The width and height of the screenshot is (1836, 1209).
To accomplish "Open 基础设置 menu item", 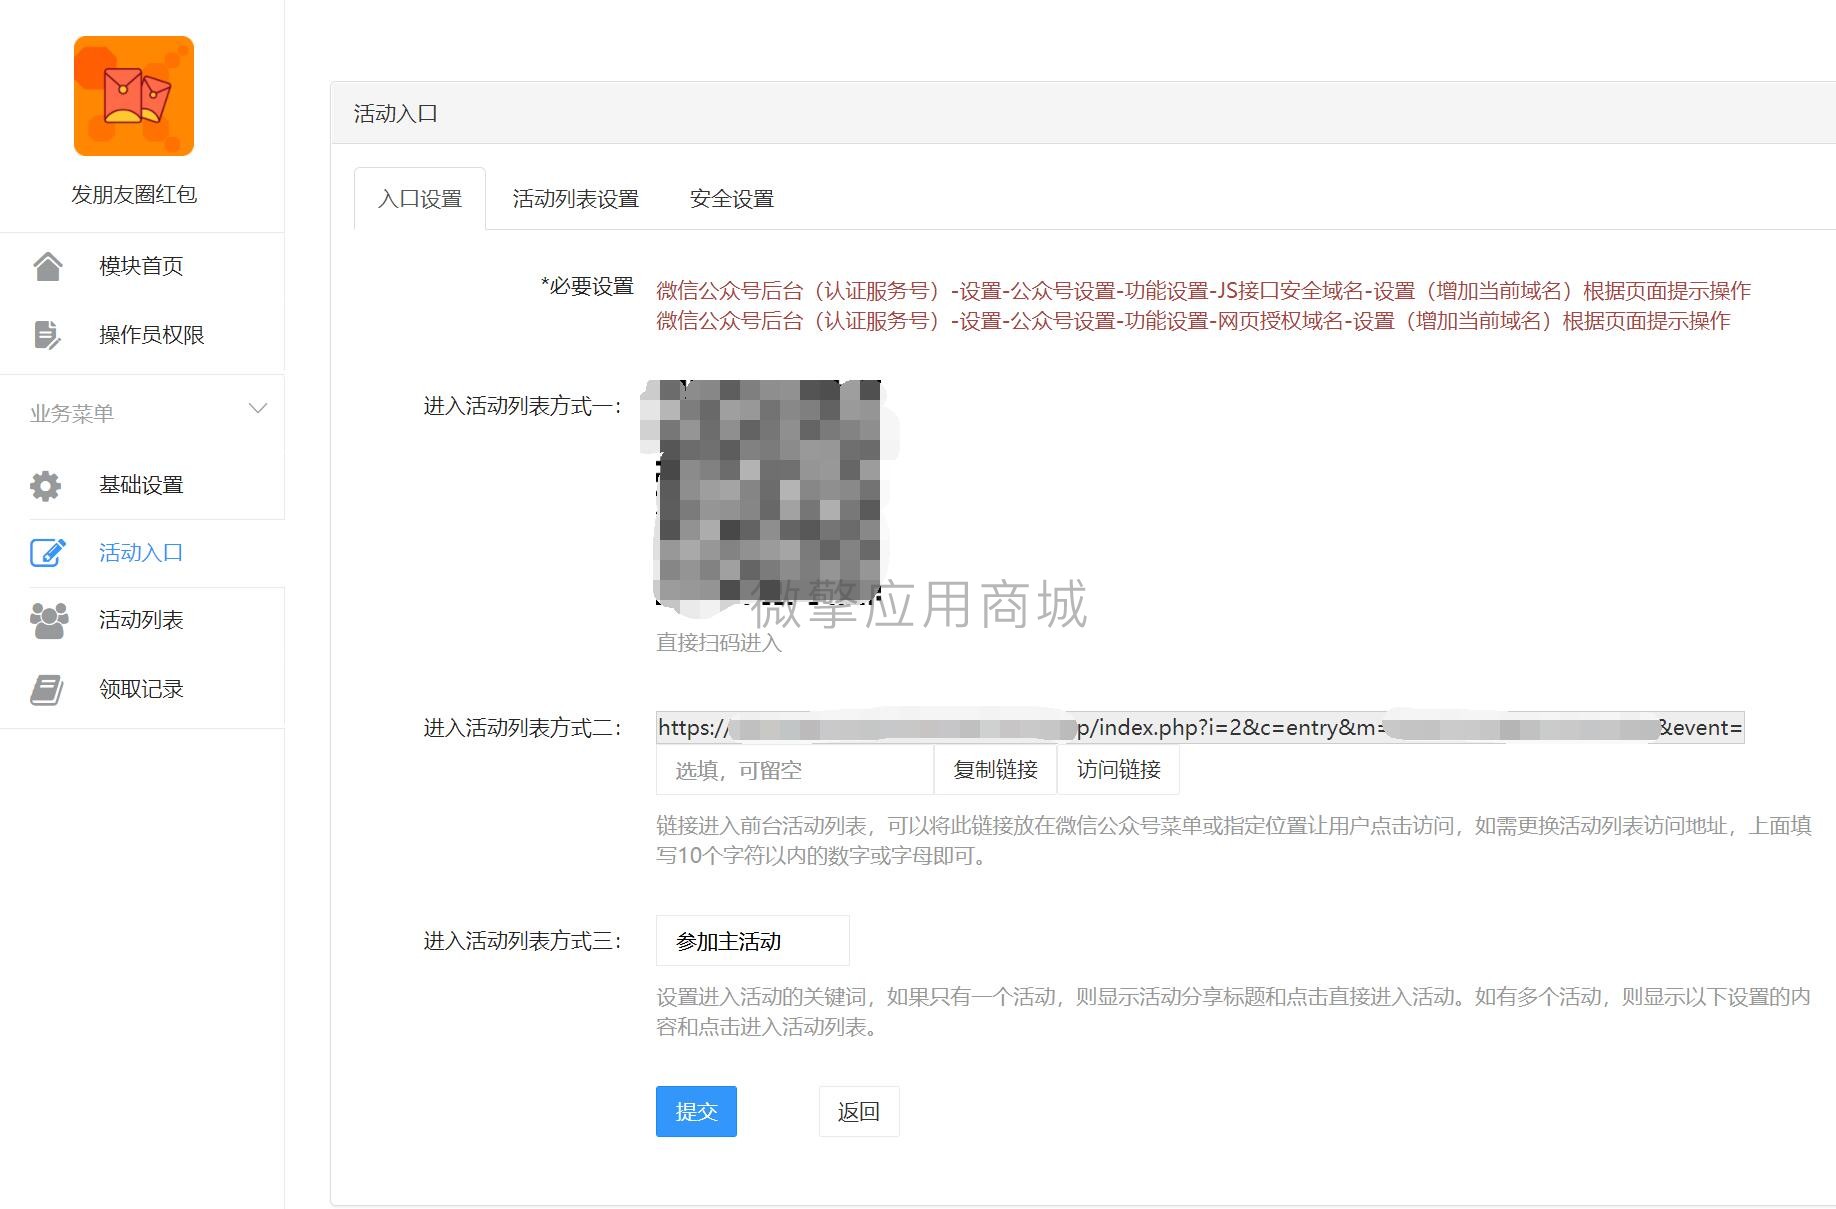I will pyautogui.click(x=142, y=485).
